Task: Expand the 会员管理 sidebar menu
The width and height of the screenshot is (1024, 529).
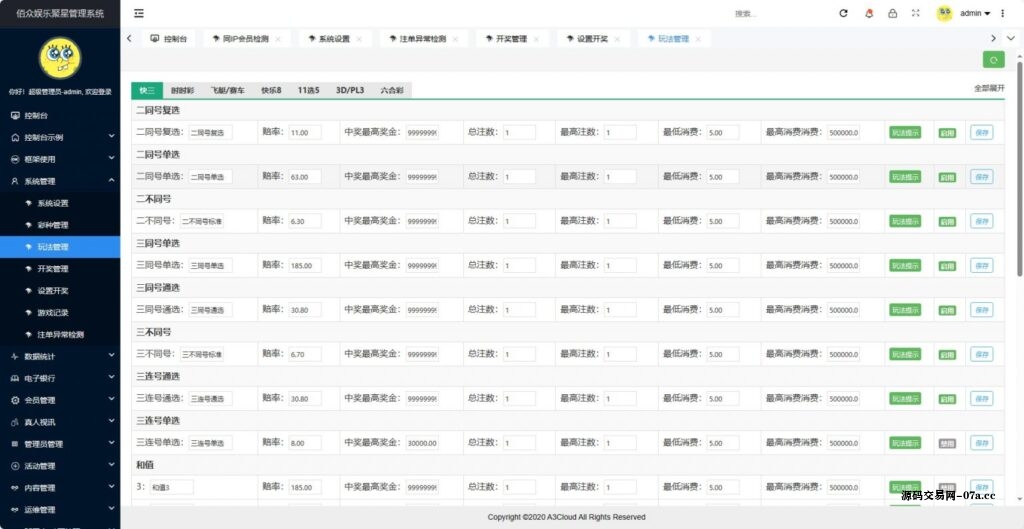Action: coord(60,400)
